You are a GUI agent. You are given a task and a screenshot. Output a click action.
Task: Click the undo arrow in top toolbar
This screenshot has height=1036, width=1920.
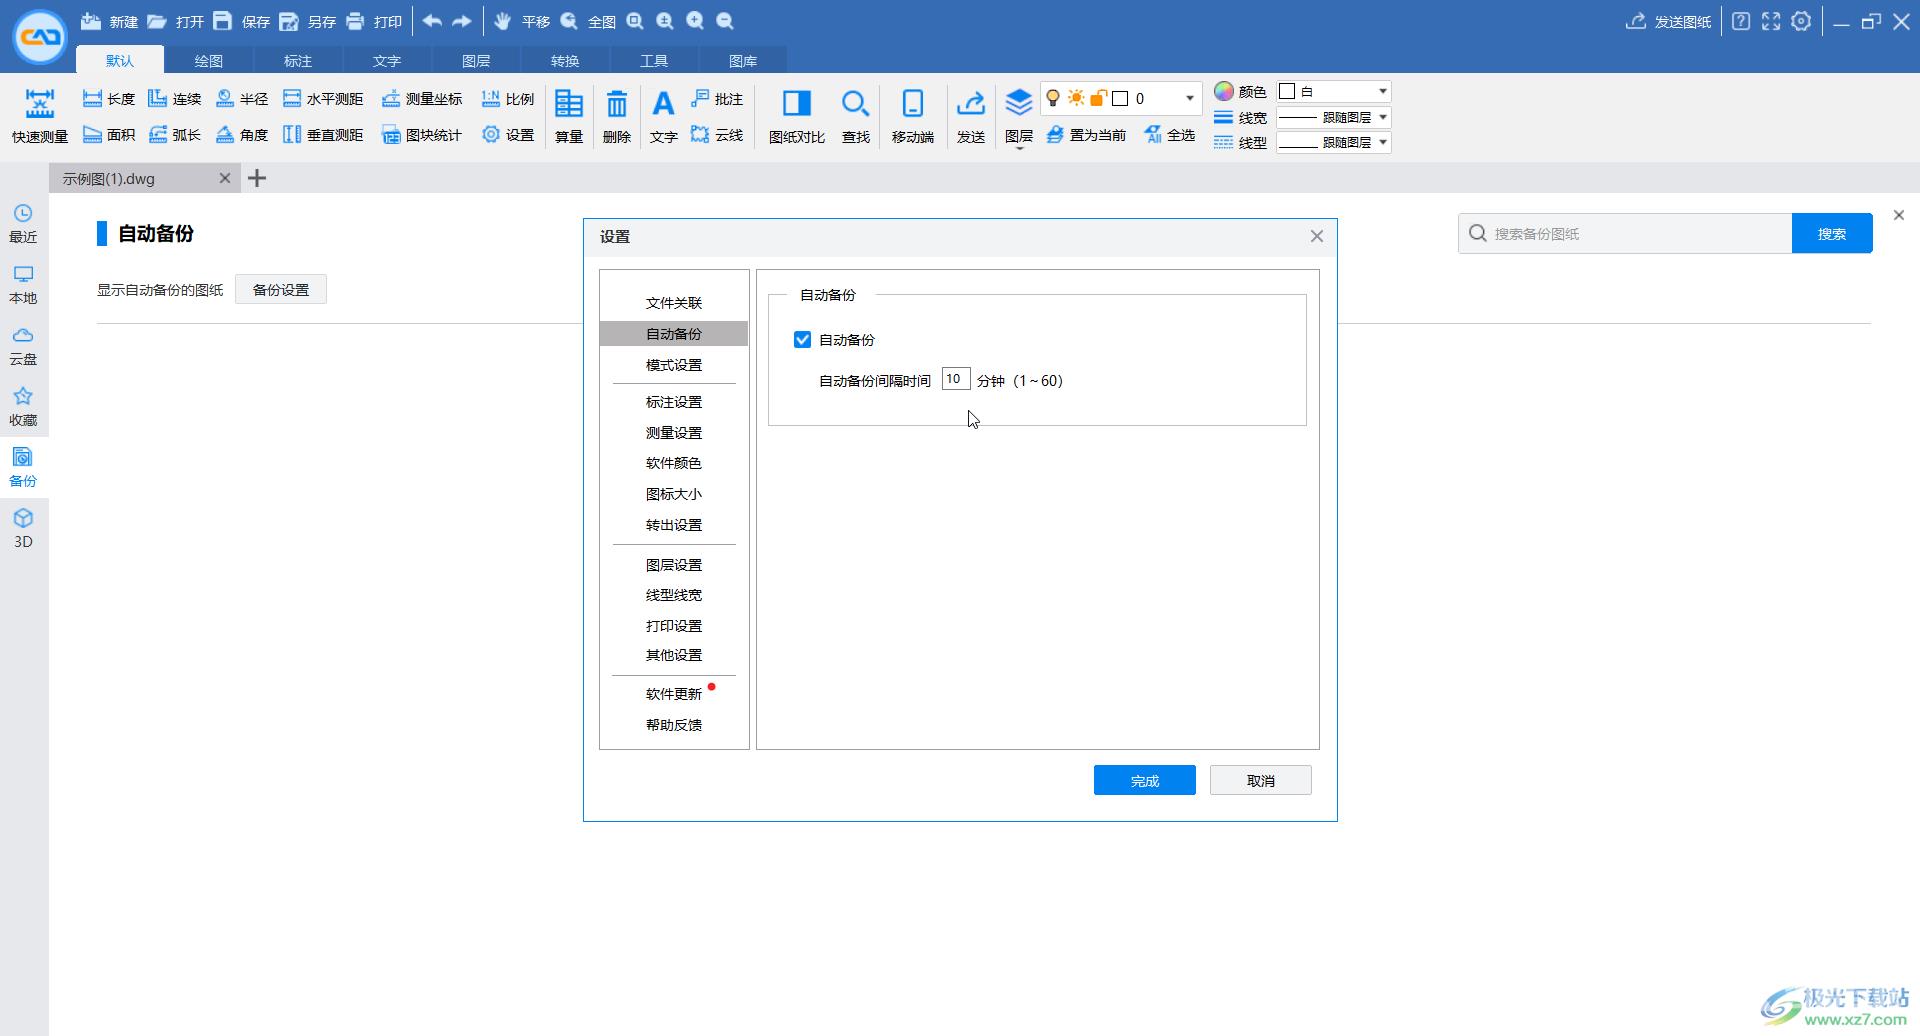point(432,21)
